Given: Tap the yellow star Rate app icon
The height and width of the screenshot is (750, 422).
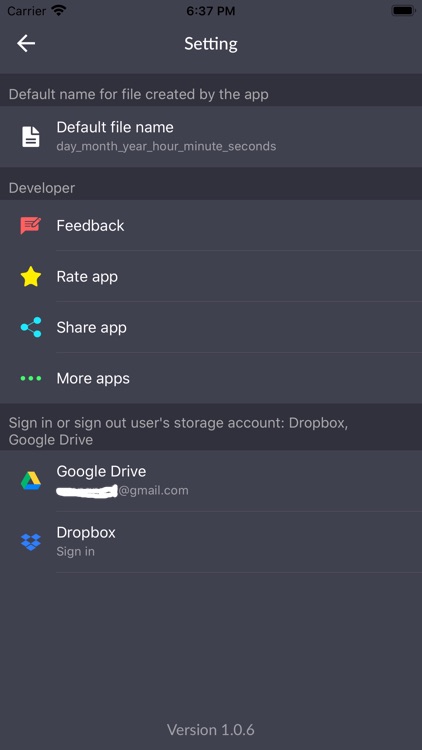Looking at the screenshot, I should [31, 276].
